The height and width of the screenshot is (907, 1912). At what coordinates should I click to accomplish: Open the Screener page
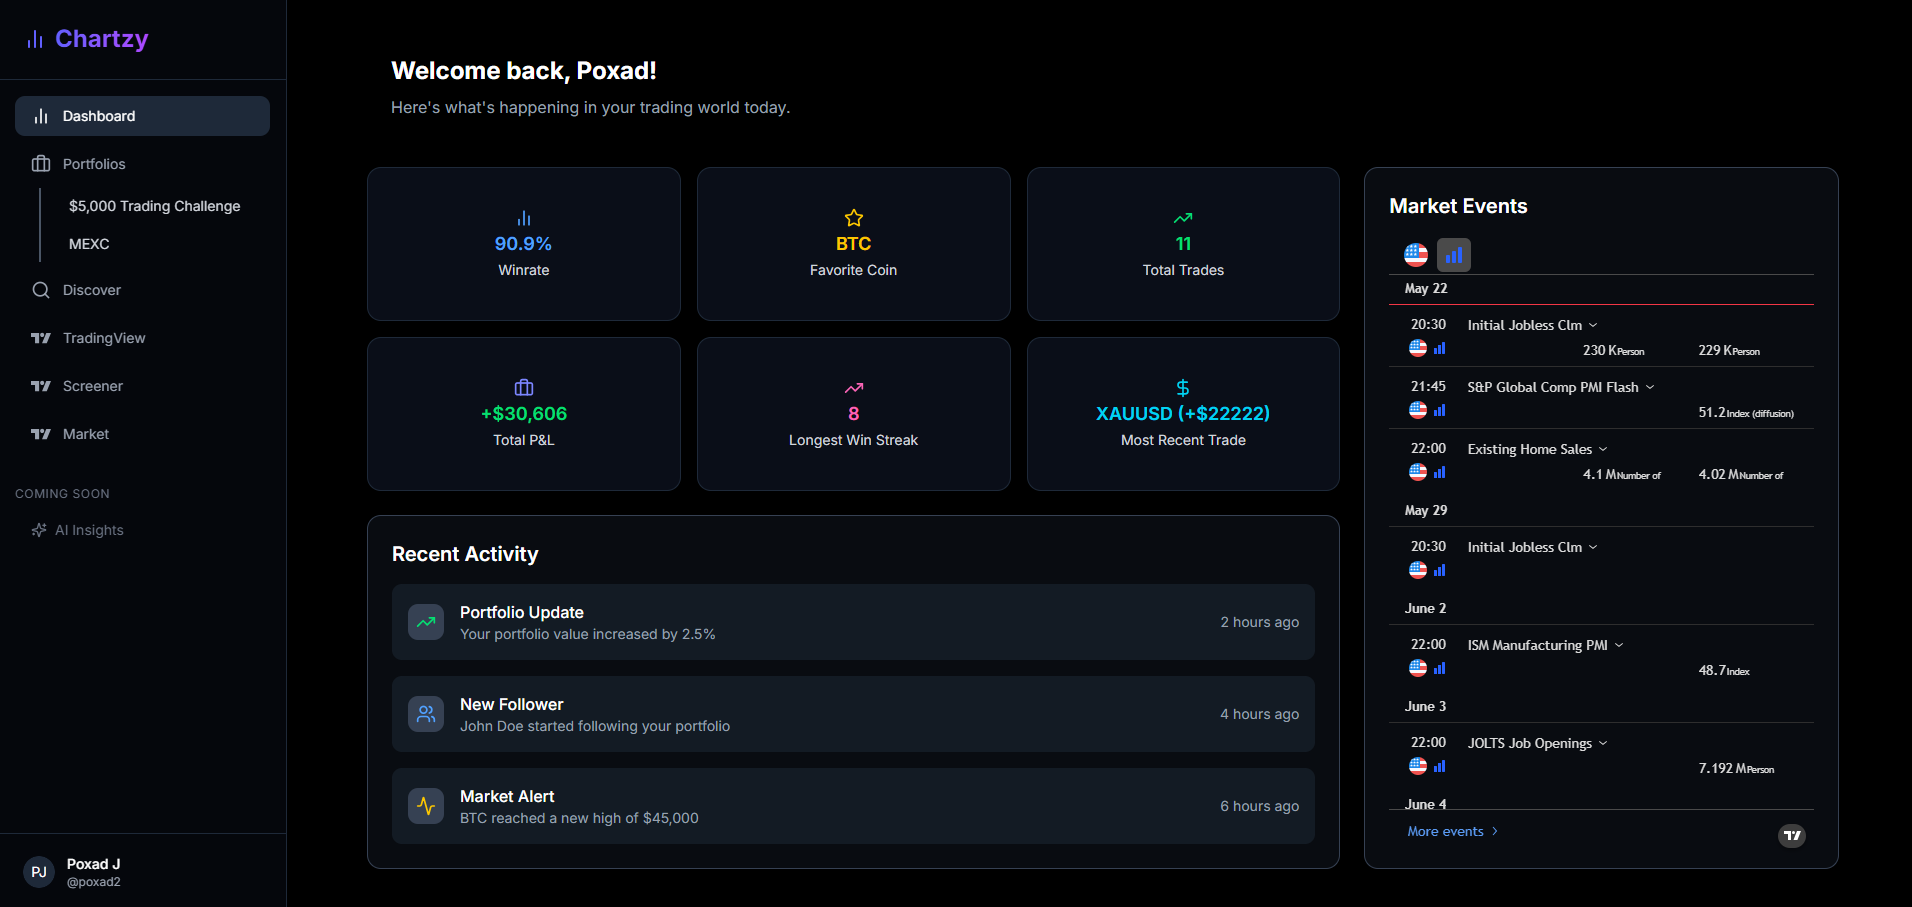(142, 386)
